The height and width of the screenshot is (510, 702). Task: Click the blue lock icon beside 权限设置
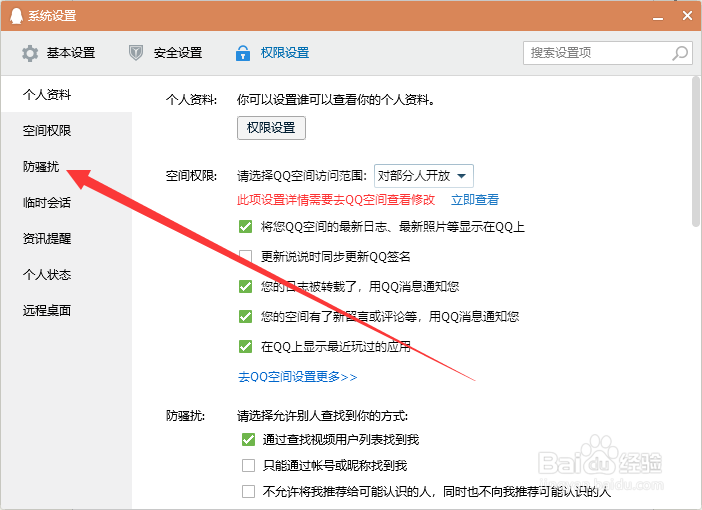[243, 53]
